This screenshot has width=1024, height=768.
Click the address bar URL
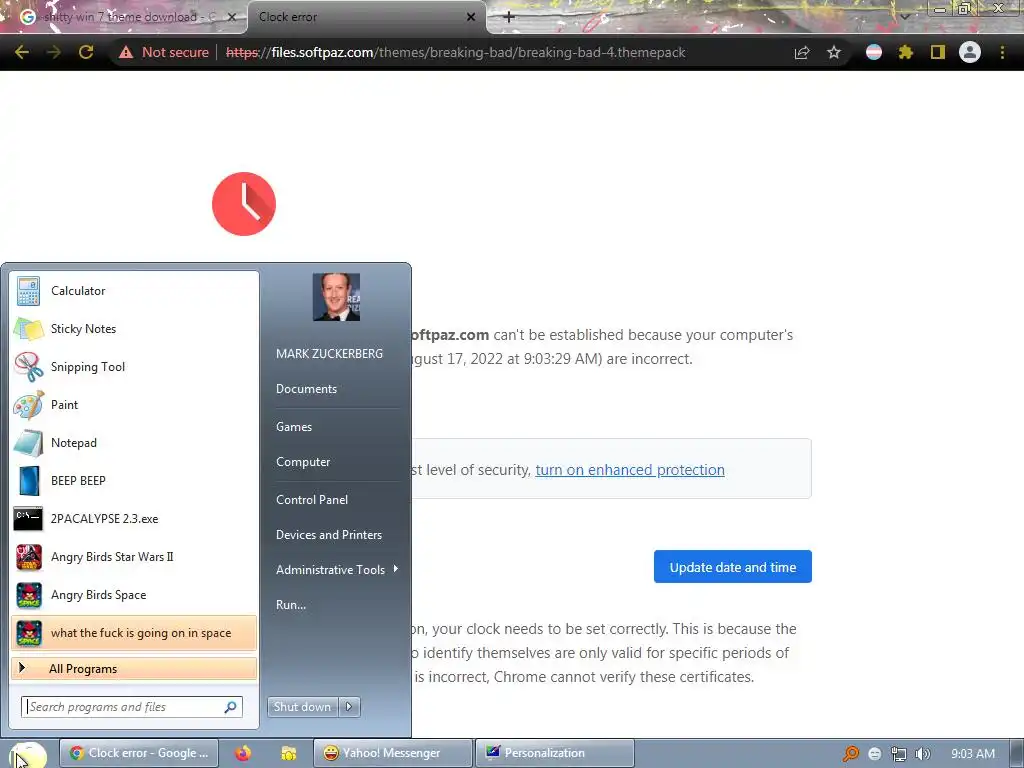(x=455, y=52)
